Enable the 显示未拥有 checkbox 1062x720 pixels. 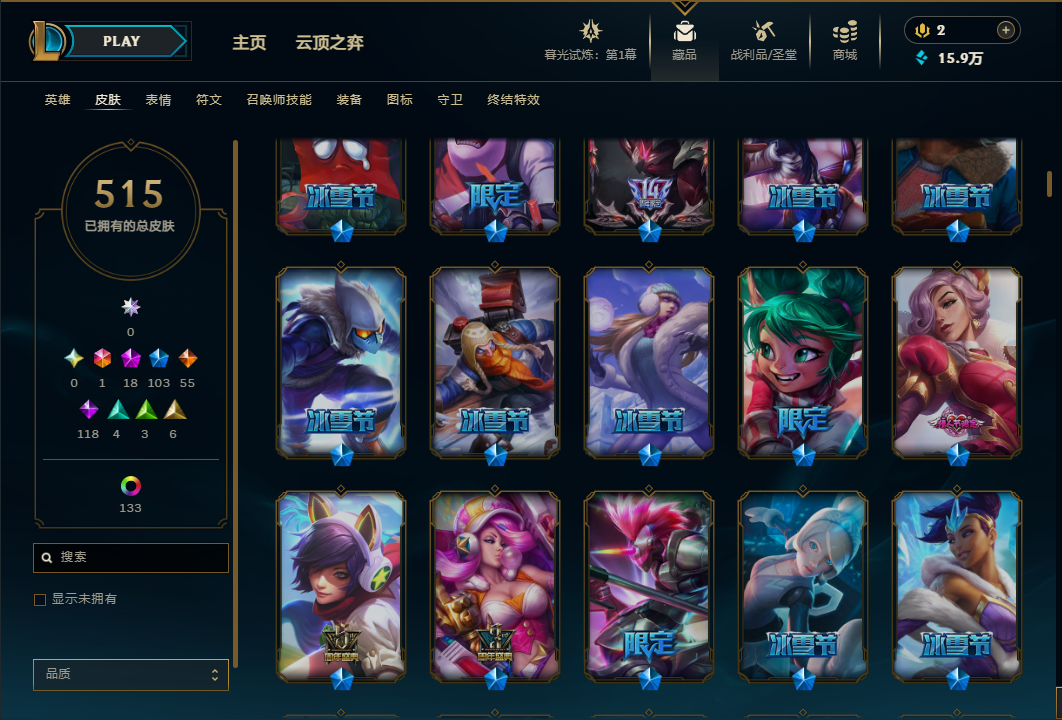40,599
